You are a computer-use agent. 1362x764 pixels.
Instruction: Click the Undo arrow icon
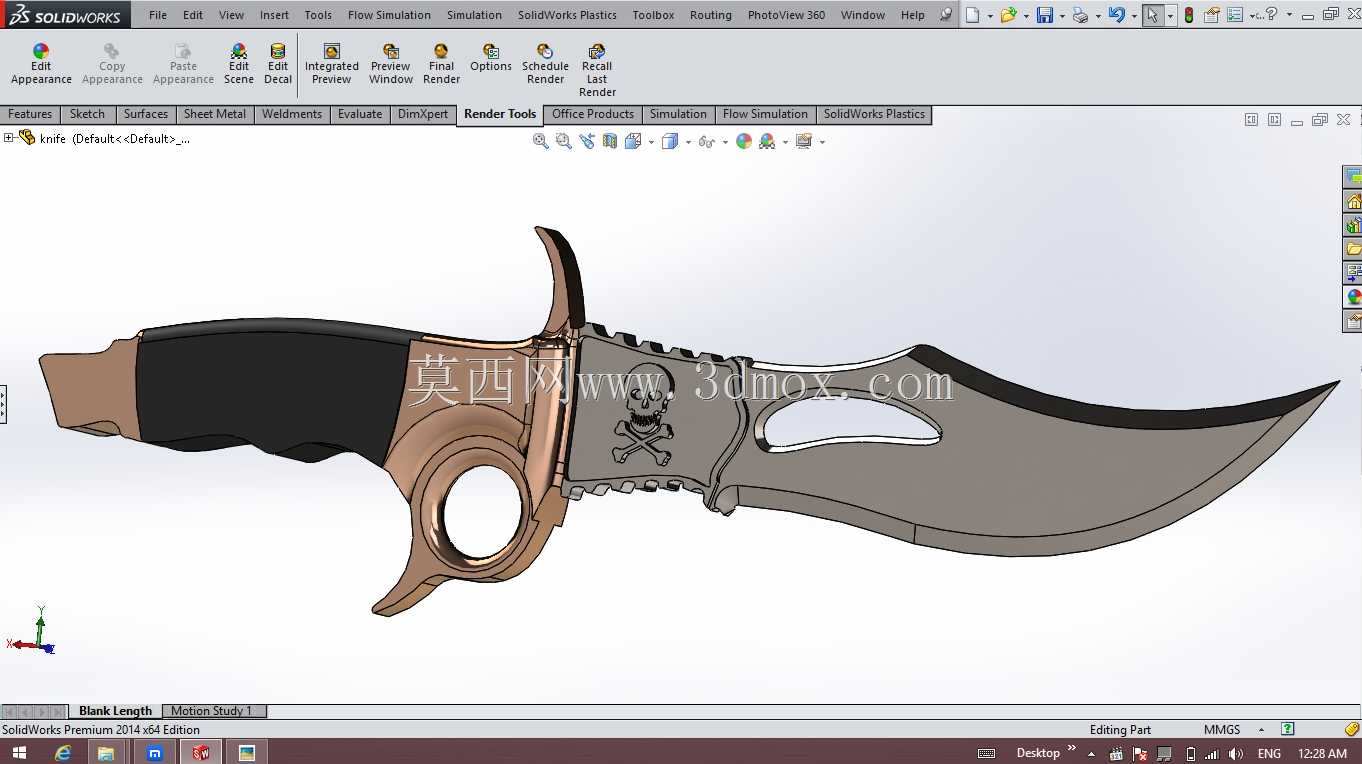tap(1117, 15)
